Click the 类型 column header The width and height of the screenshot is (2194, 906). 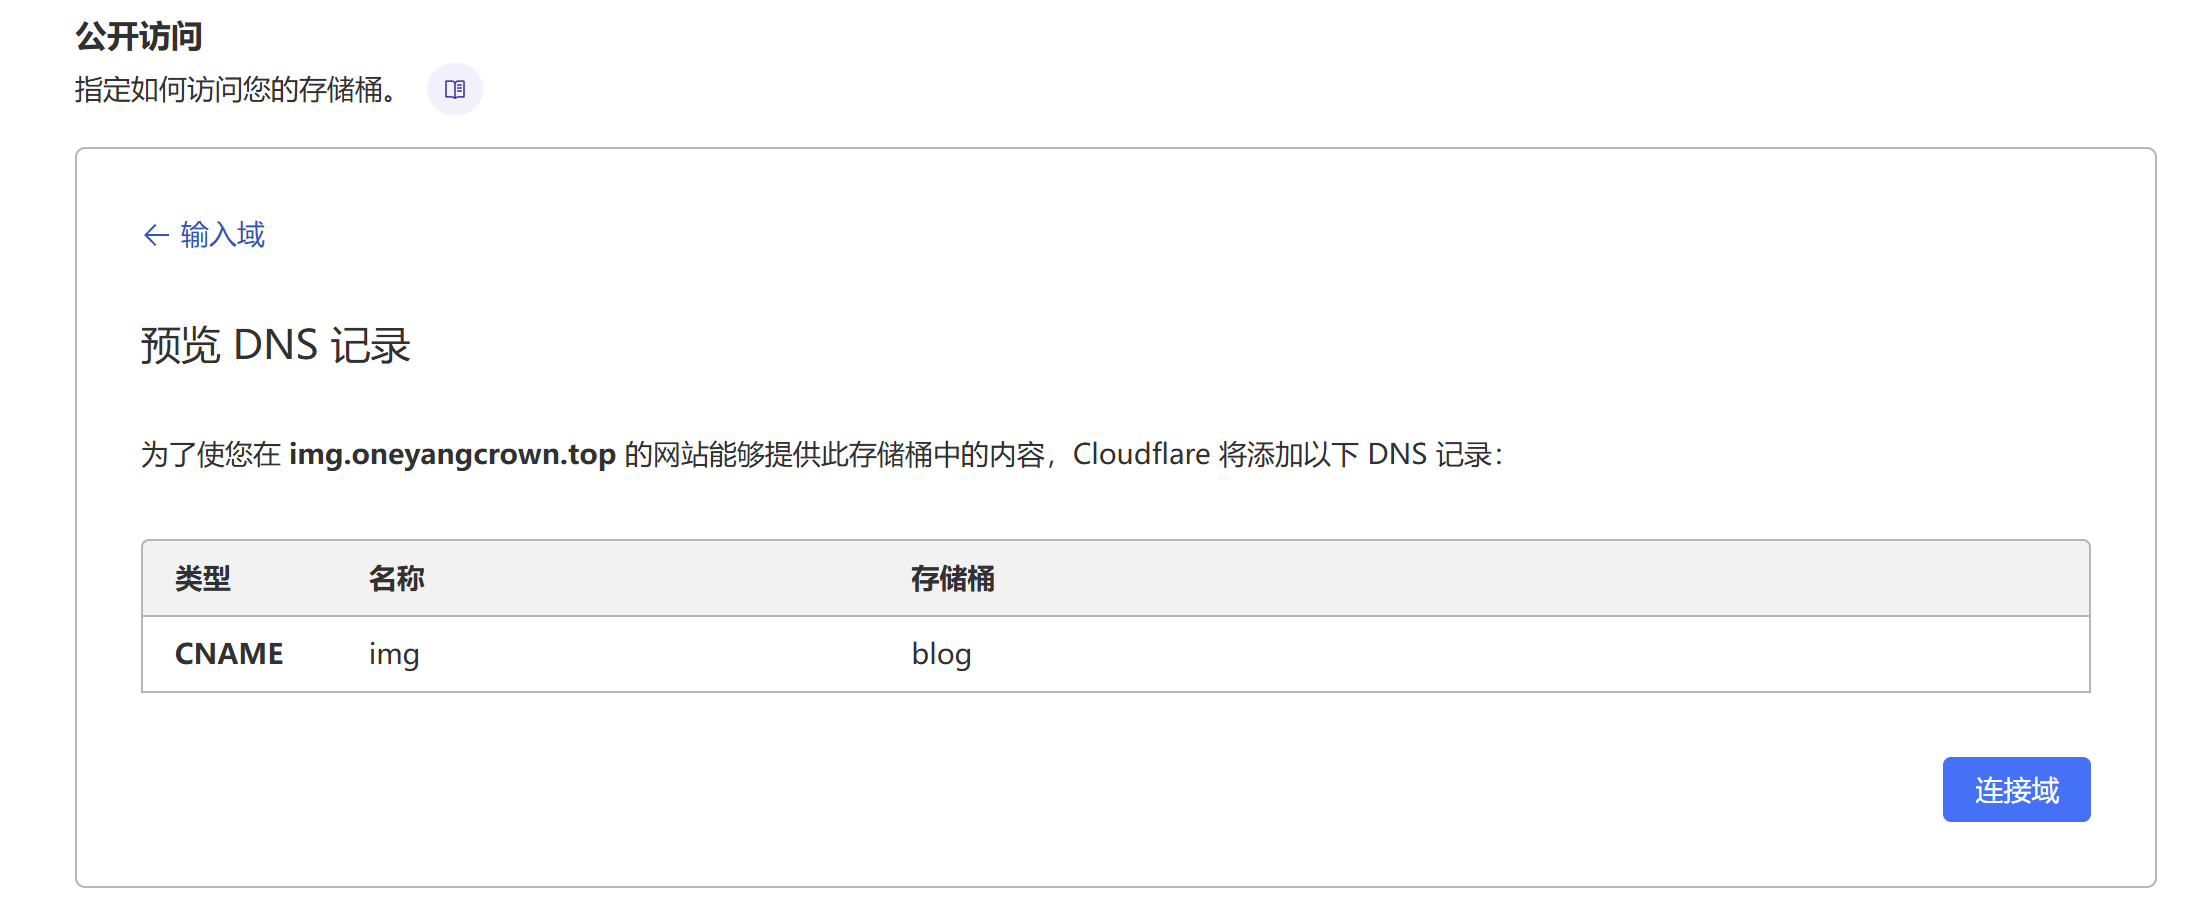tap(203, 579)
